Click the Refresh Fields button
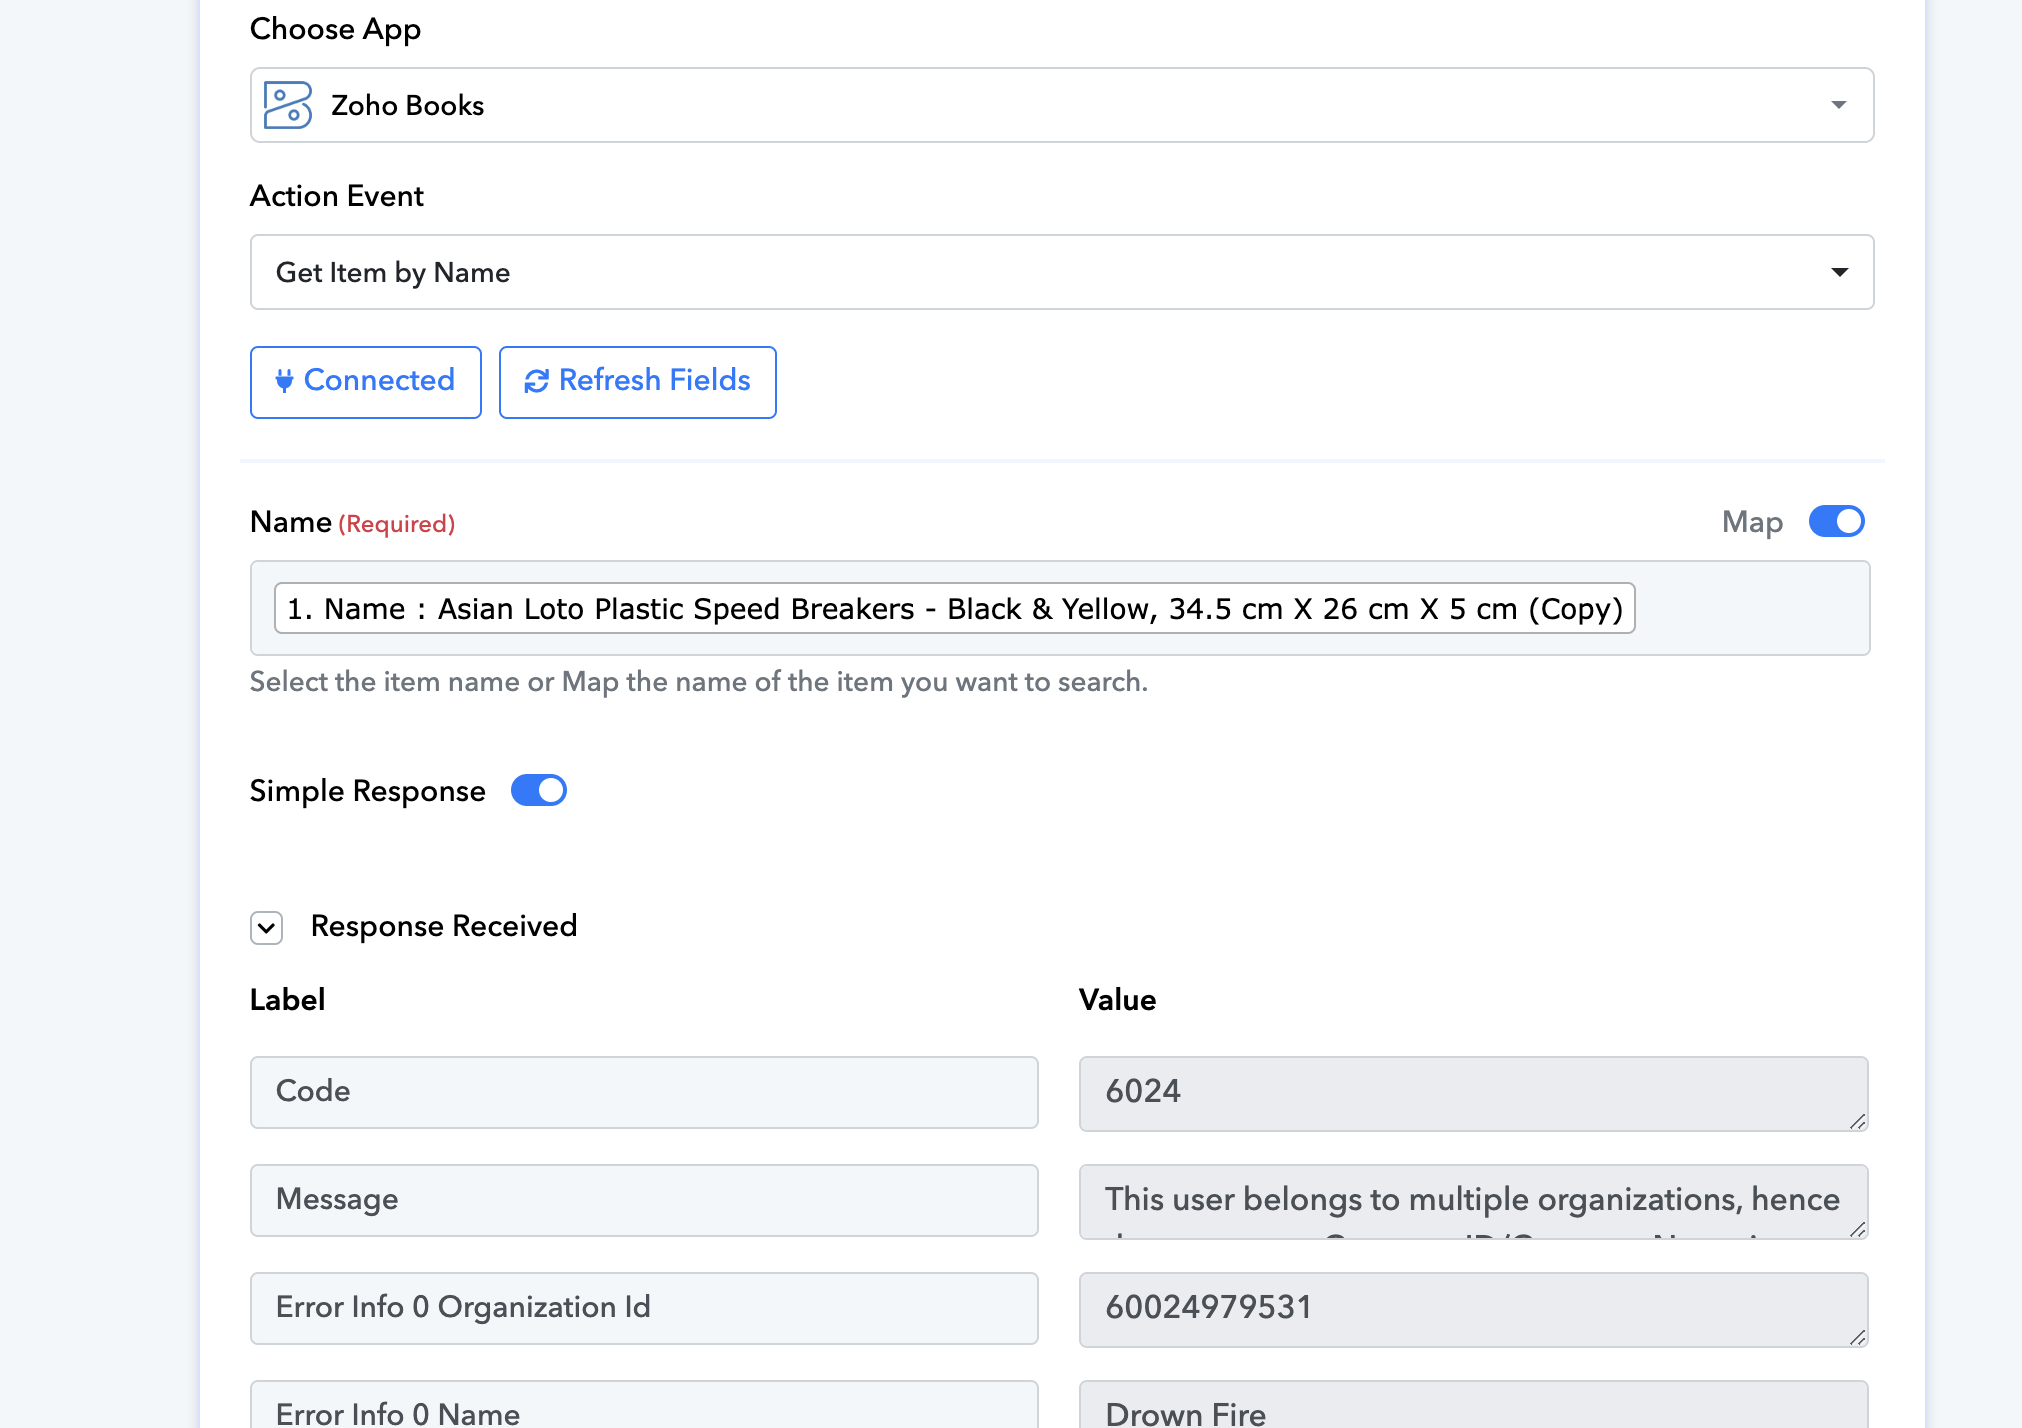Image resolution: width=2022 pixels, height=1428 pixels. (x=637, y=381)
